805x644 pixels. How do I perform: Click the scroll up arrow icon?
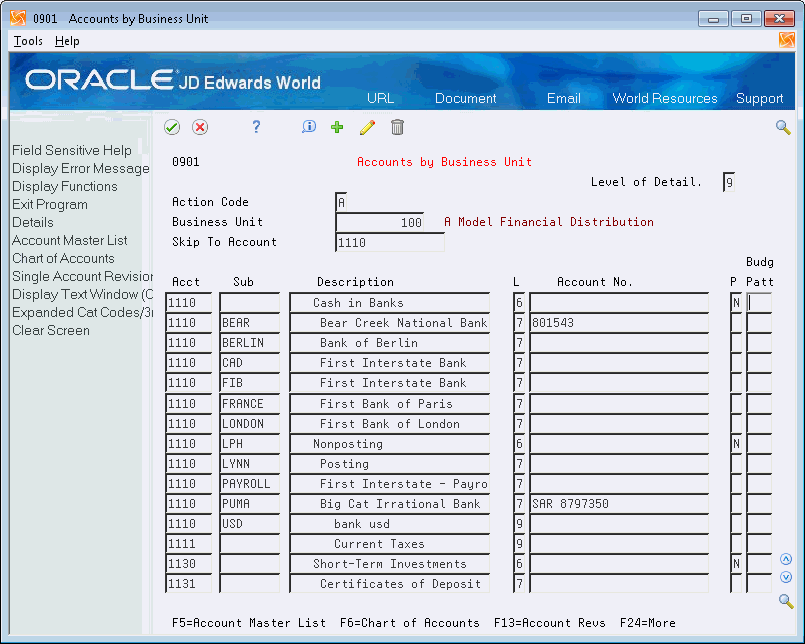tap(785, 559)
